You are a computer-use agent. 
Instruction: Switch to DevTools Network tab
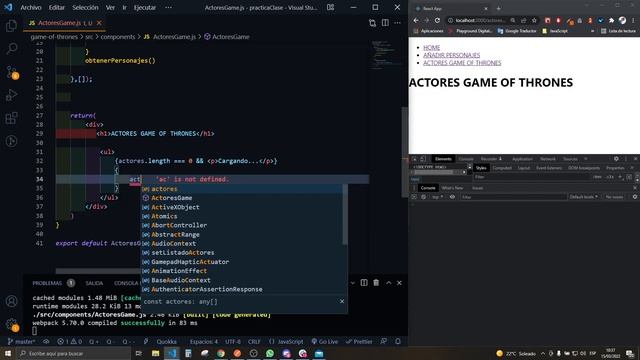(548, 159)
